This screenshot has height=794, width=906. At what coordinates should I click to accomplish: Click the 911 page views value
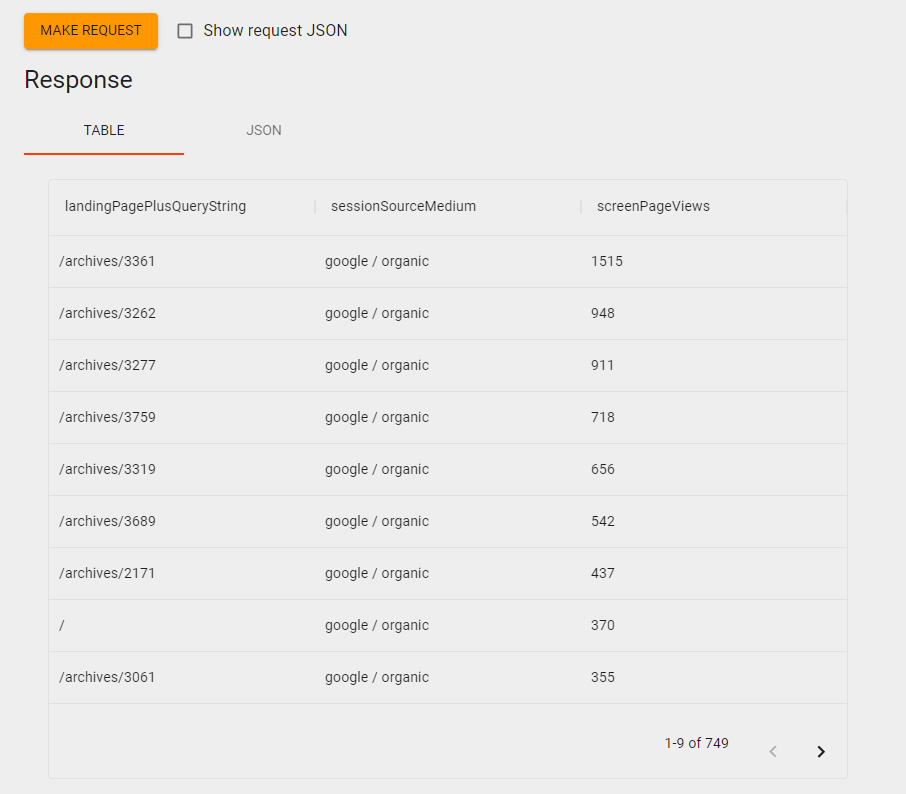(602, 365)
